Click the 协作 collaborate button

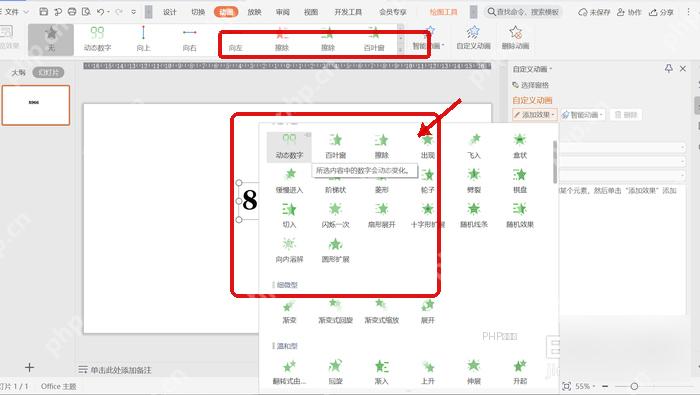tap(629, 12)
